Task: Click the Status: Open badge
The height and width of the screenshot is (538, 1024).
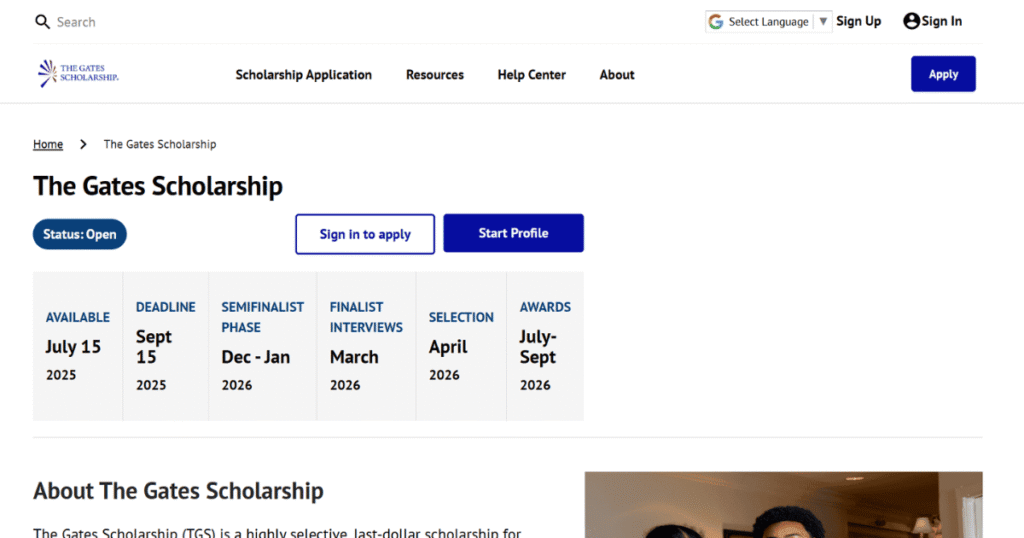Action: (x=80, y=234)
